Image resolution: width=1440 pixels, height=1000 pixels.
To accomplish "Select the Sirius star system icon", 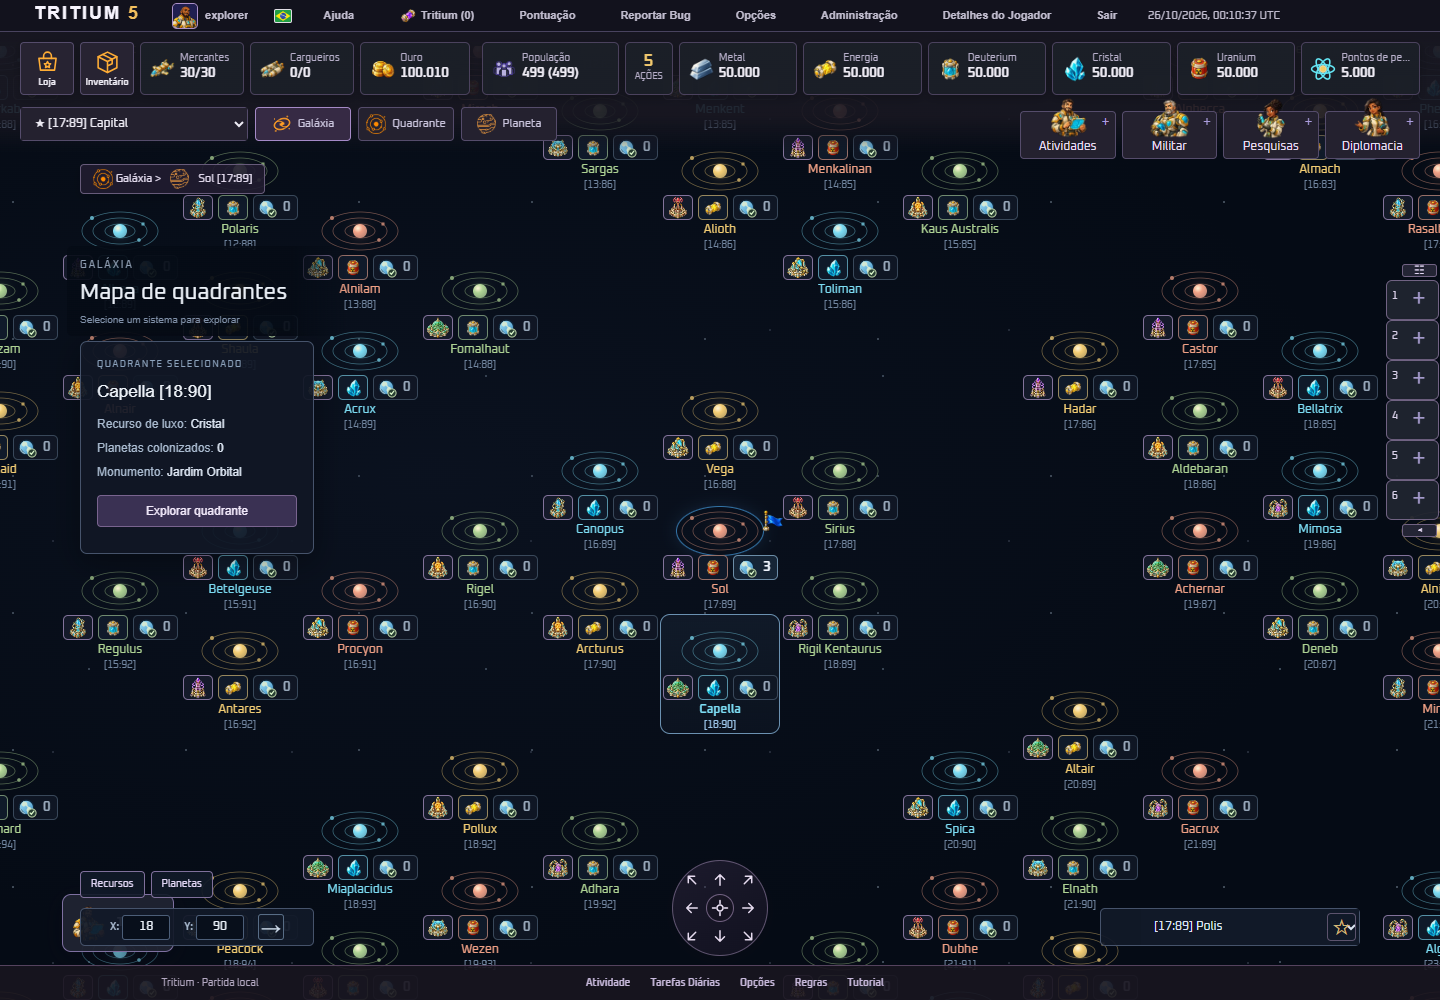I will pos(840,471).
